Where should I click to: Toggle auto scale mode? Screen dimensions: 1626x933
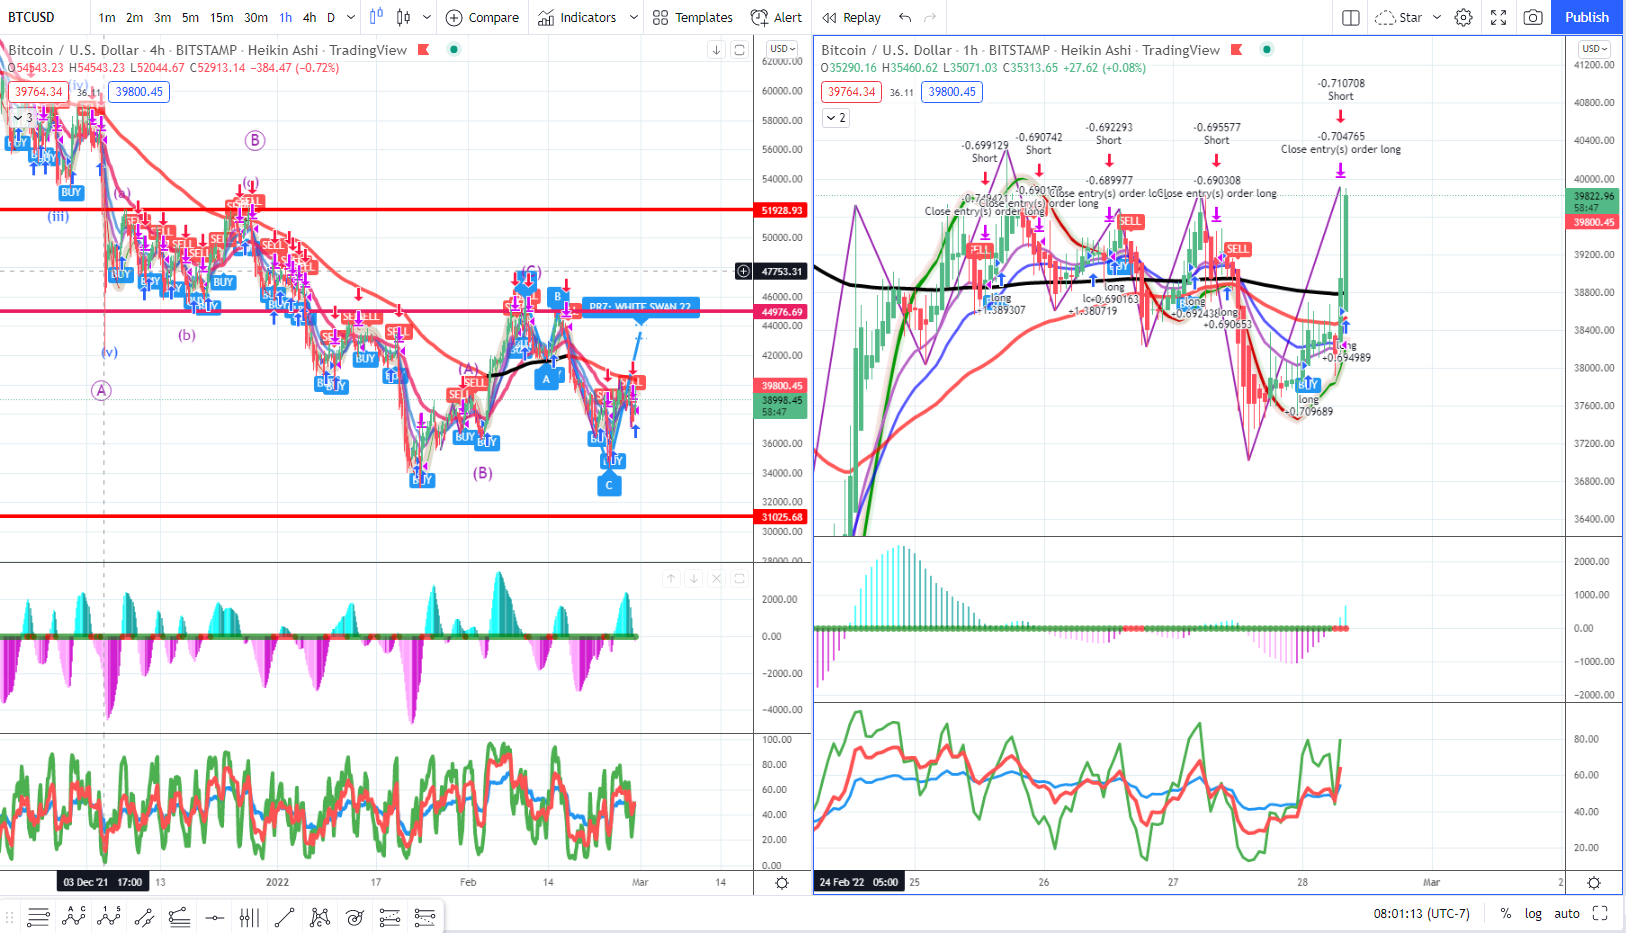coord(1567,913)
